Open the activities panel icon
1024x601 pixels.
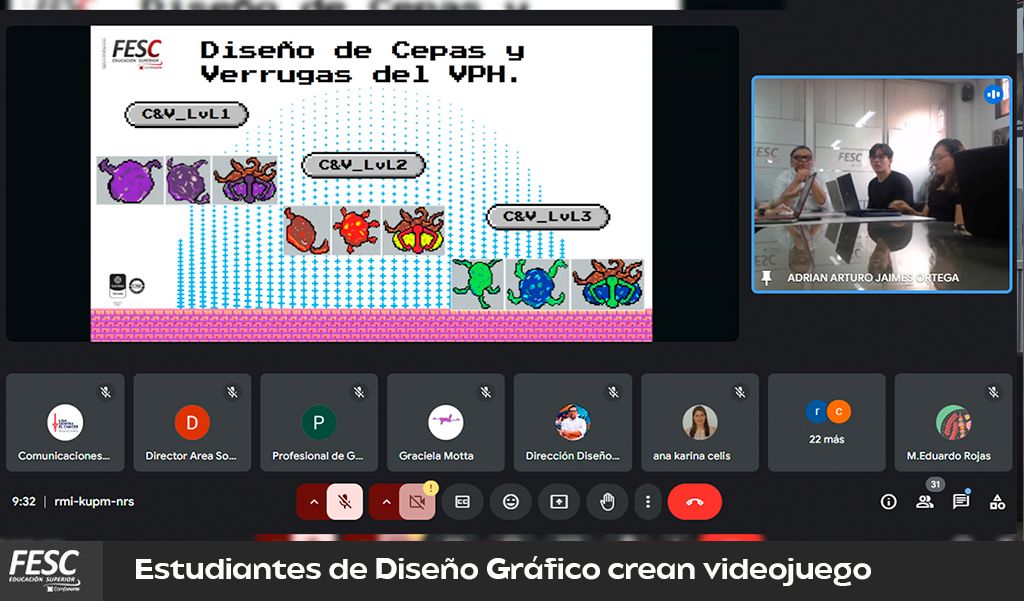(x=997, y=502)
